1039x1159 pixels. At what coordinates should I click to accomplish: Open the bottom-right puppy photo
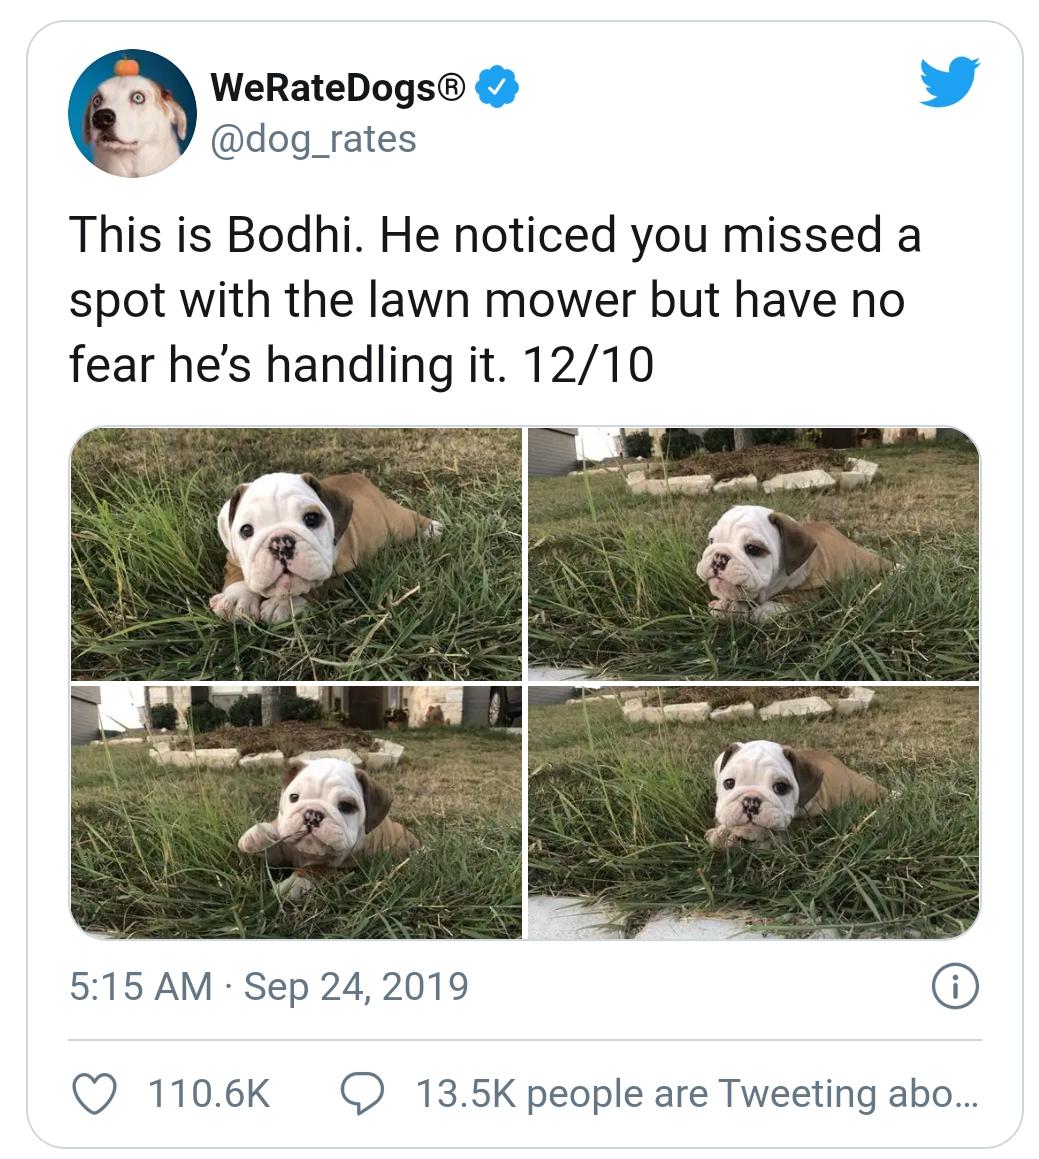click(754, 812)
